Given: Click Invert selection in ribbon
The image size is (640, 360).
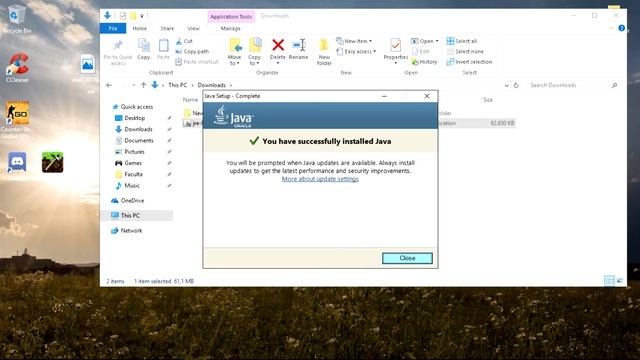Looking at the screenshot, I should [469, 62].
